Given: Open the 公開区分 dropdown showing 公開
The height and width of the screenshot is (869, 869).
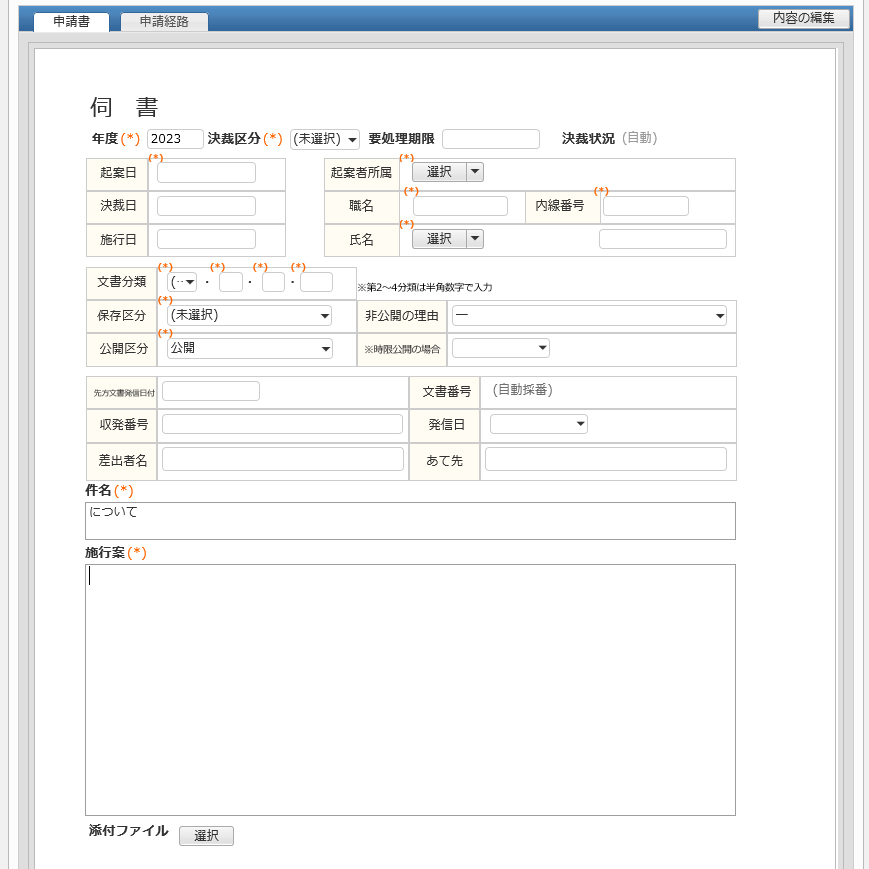Looking at the screenshot, I should click(x=250, y=349).
